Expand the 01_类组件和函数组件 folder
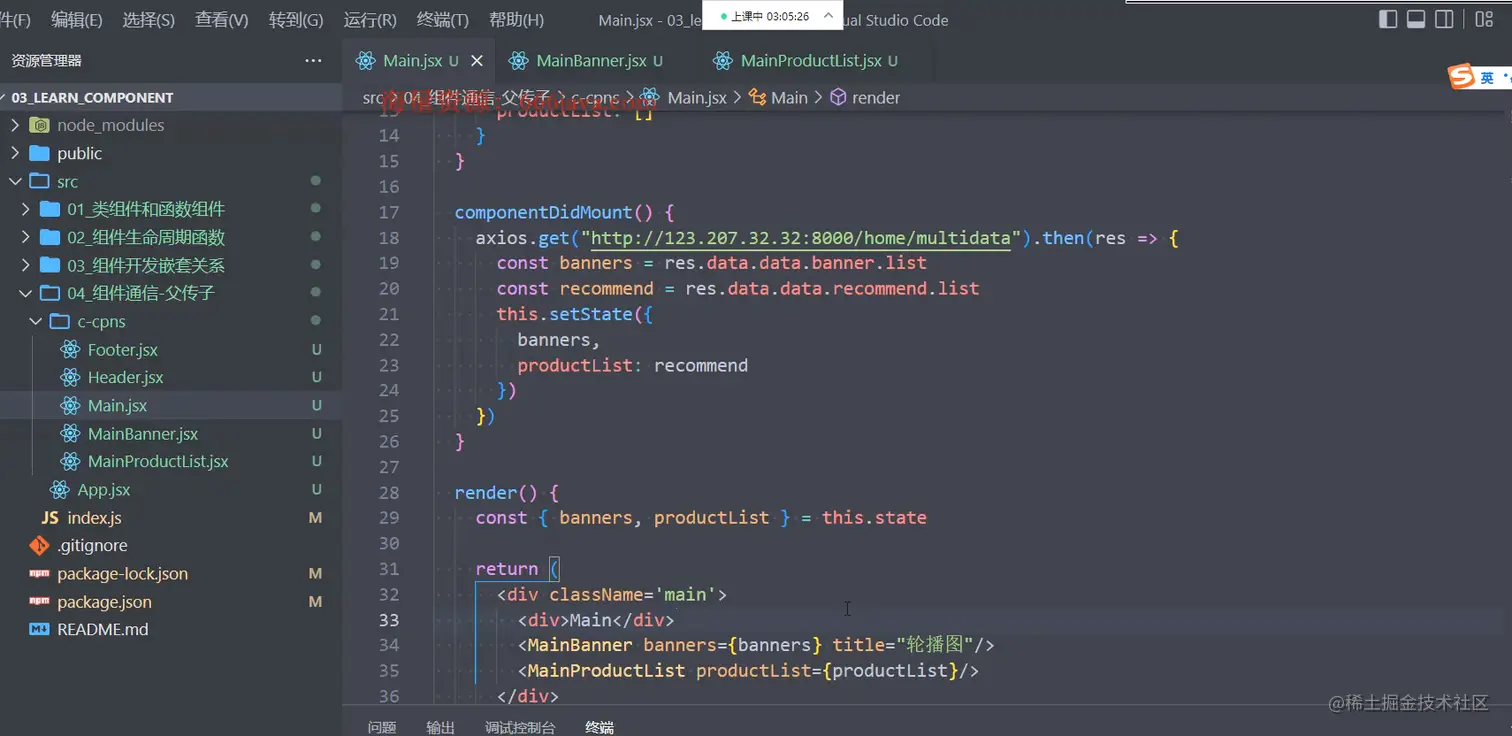The height and width of the screenshot is (736, 1512). point(27,210)
